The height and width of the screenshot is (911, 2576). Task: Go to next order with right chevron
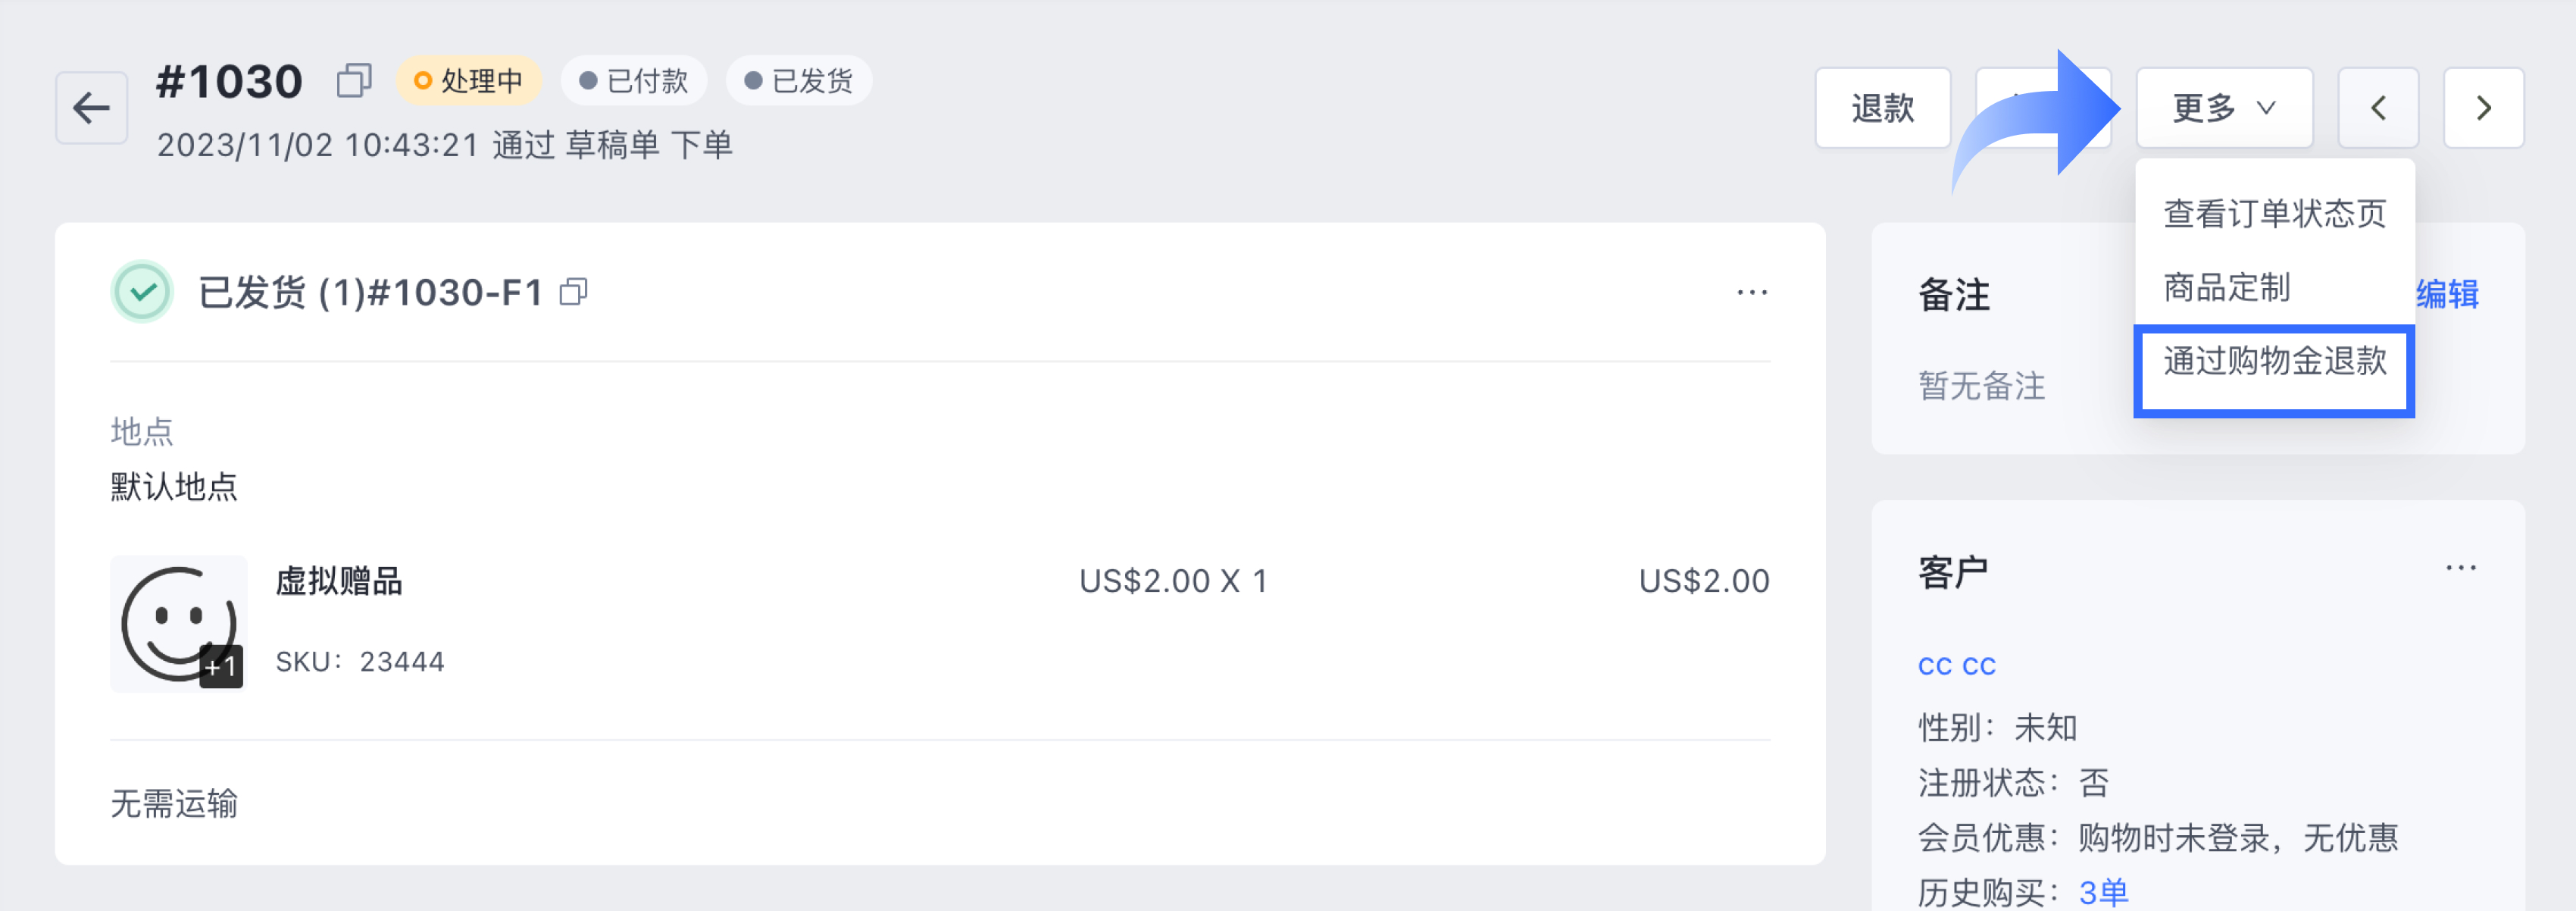pos(2483,107)
